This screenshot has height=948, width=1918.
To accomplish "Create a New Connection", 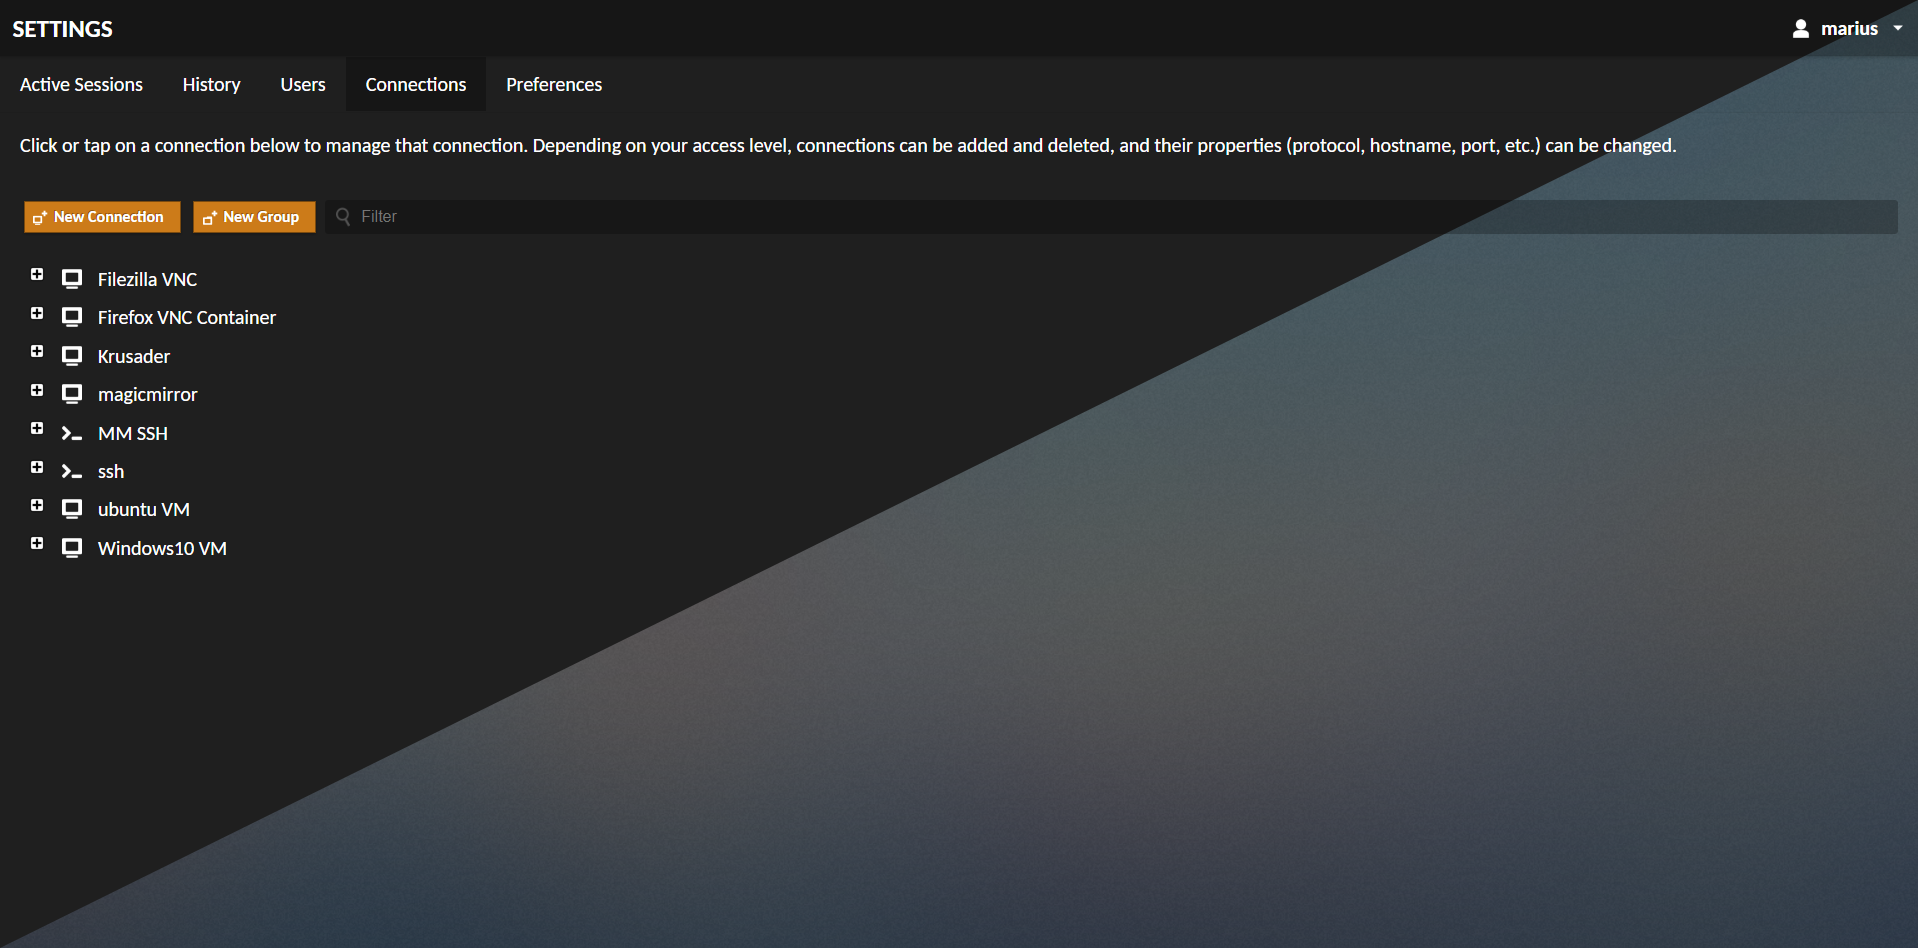I will [x=102, y=217].
